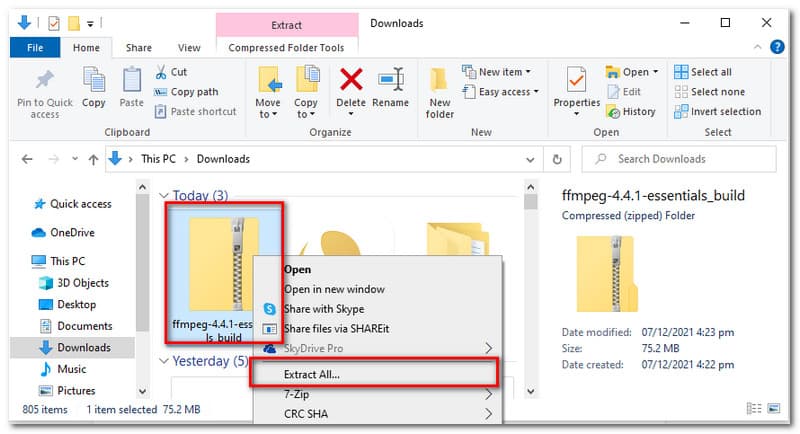Expand the address bar history dropdown
This screenshot has height=434, width=800.
point(530,160)
